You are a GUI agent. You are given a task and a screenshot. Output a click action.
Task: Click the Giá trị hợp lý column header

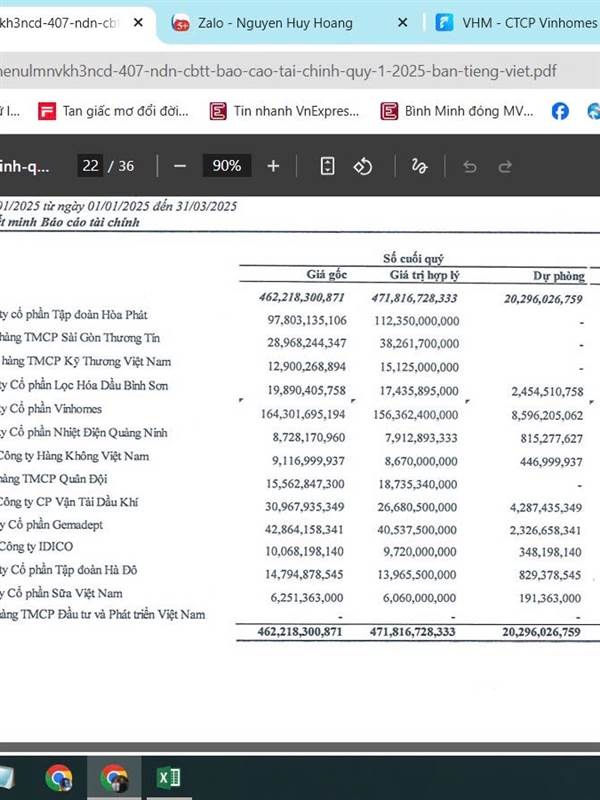(424, 275)
